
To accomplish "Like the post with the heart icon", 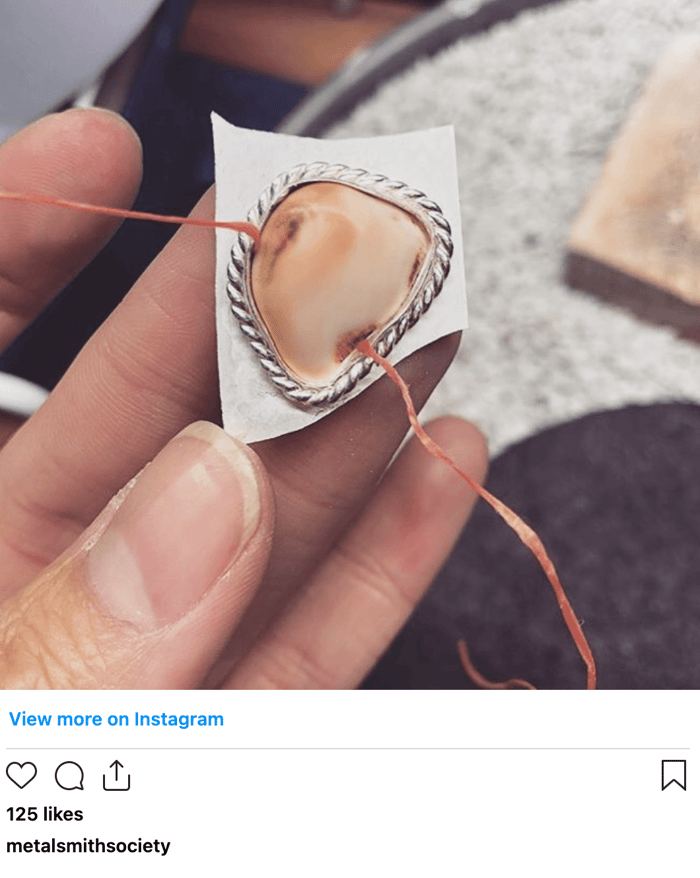I will [21, 776].
